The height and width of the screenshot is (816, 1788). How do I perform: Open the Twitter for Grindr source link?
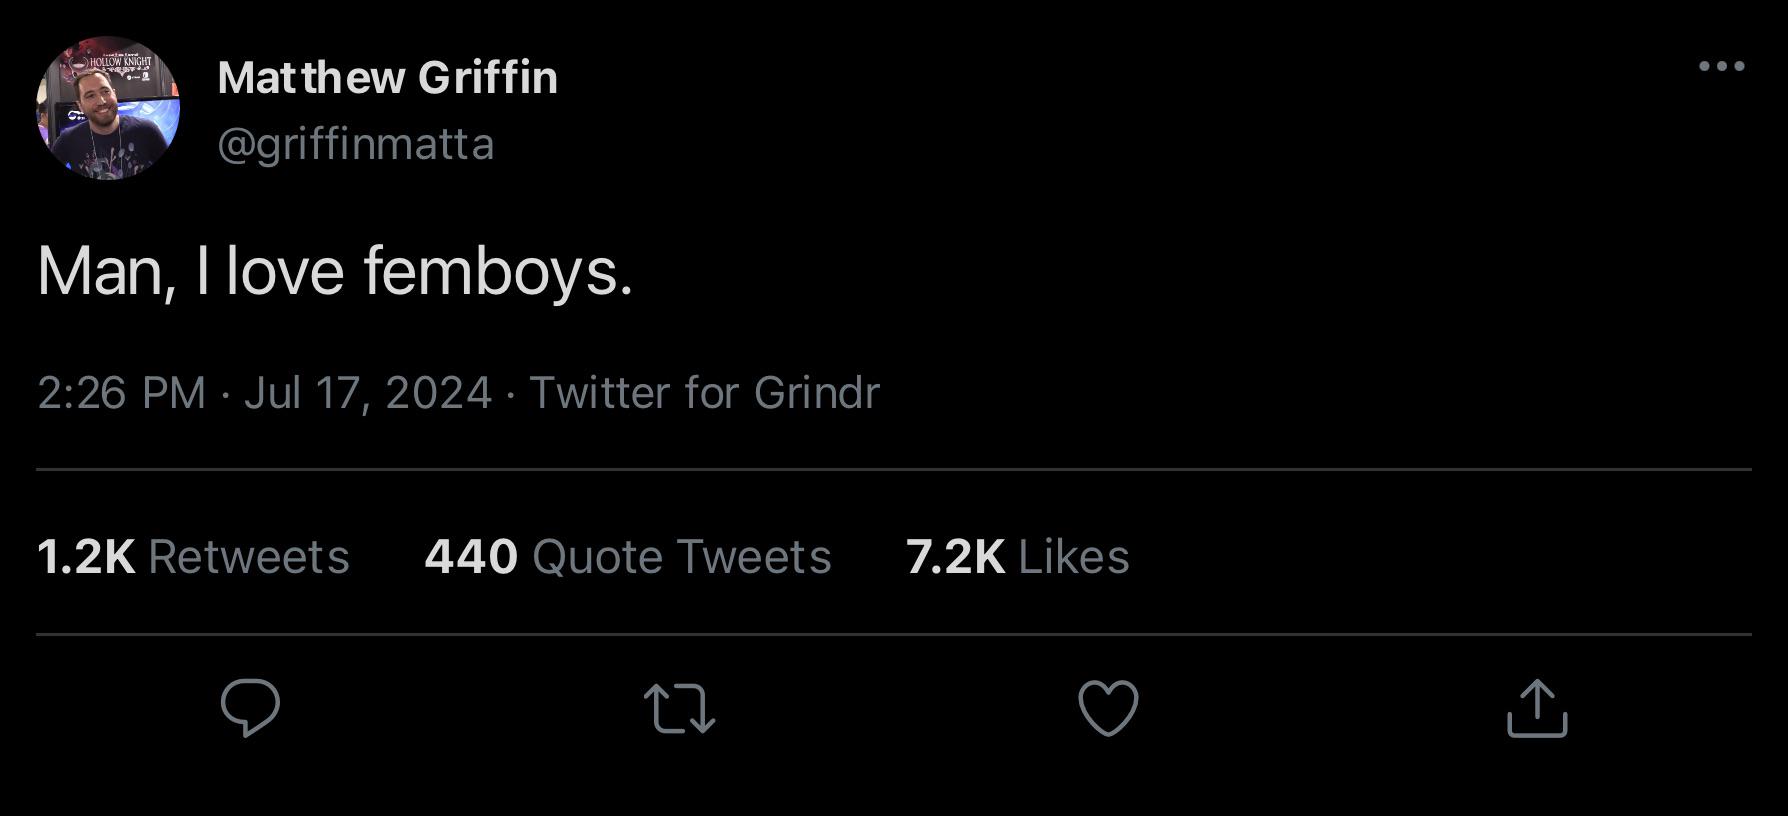704,393
